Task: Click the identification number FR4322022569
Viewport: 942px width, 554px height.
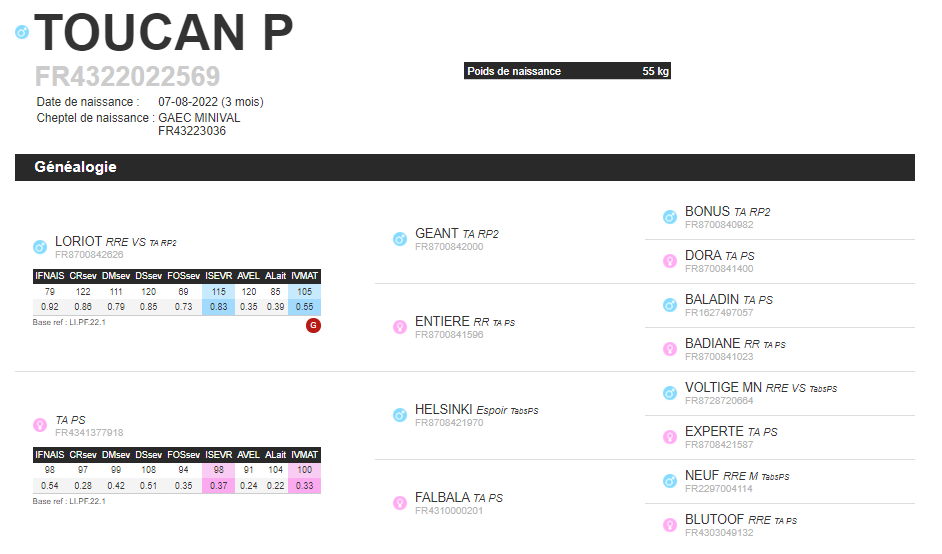Action: tap(127, 76)
